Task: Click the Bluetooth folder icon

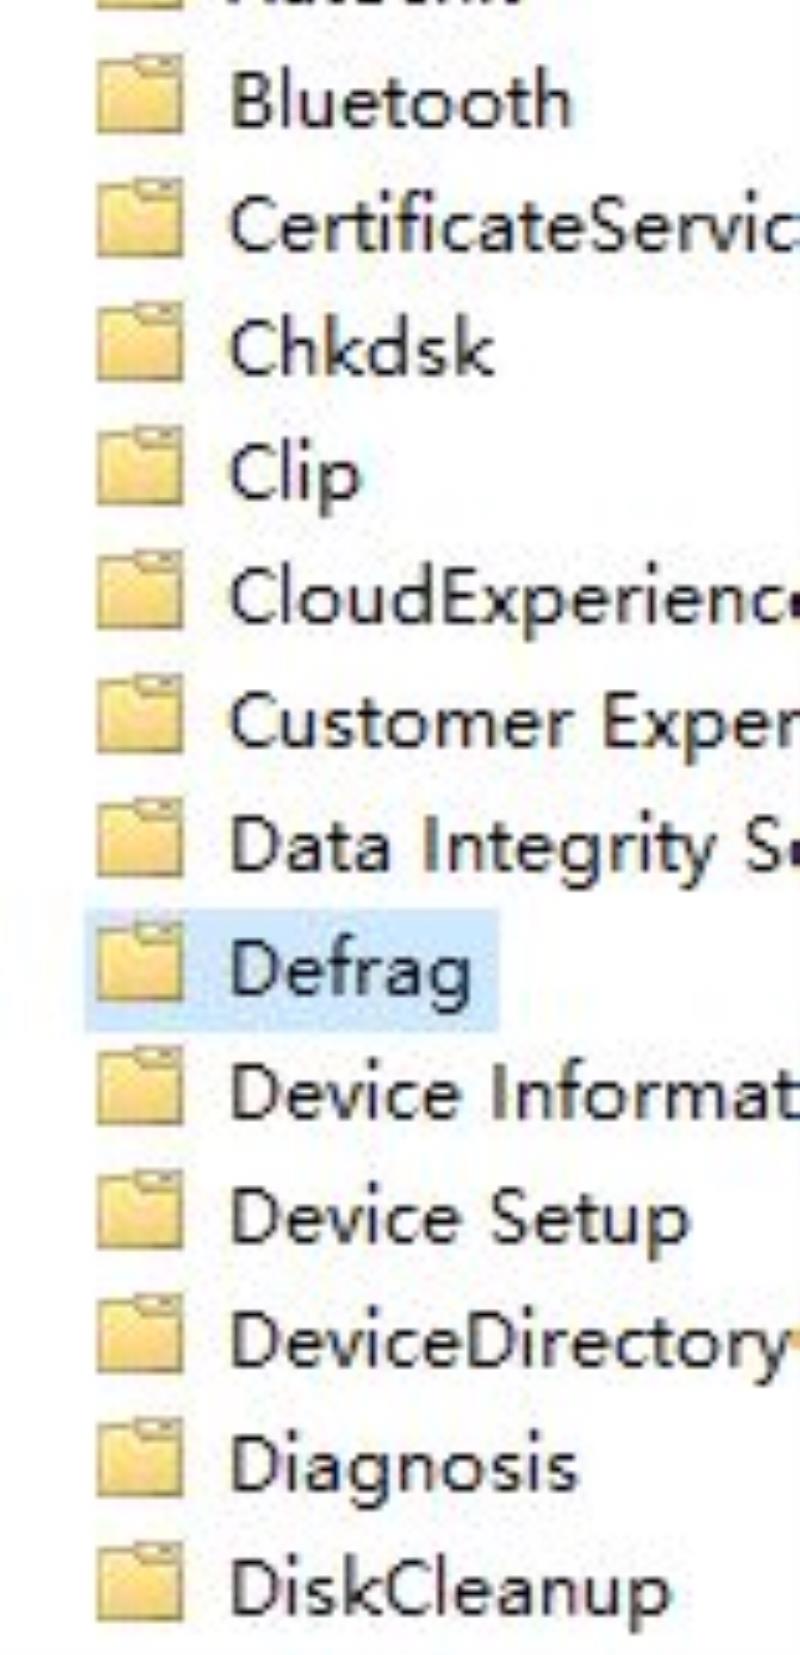Action: pos(140,97)
